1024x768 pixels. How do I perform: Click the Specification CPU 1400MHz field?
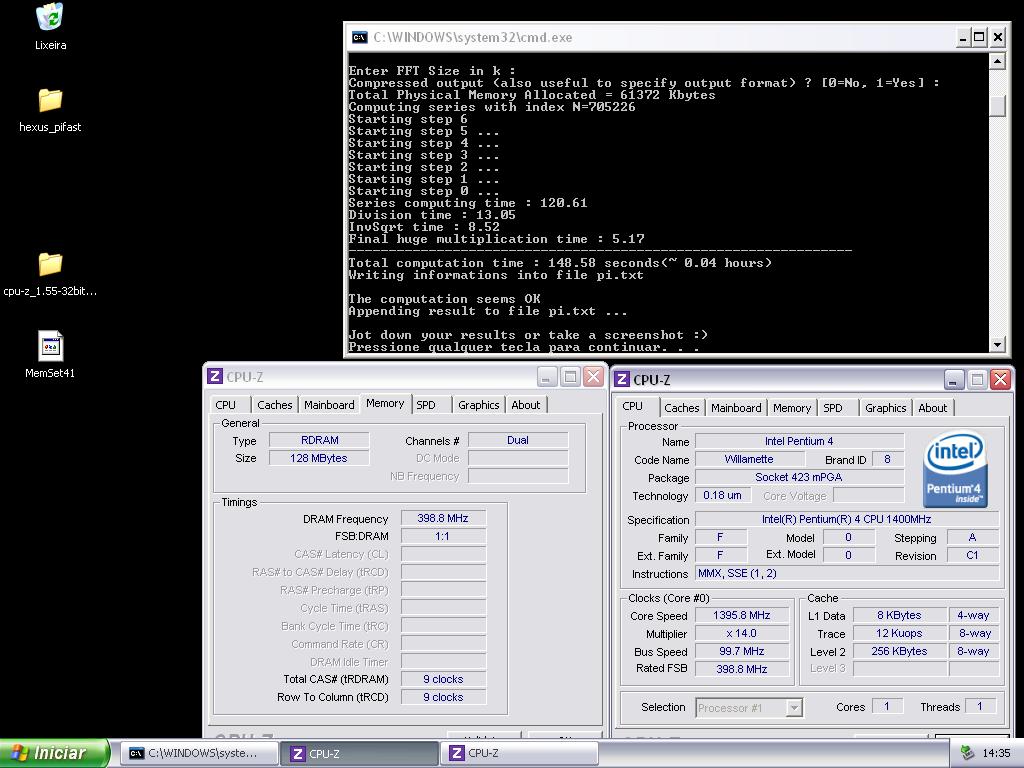[x=846, y=519]
